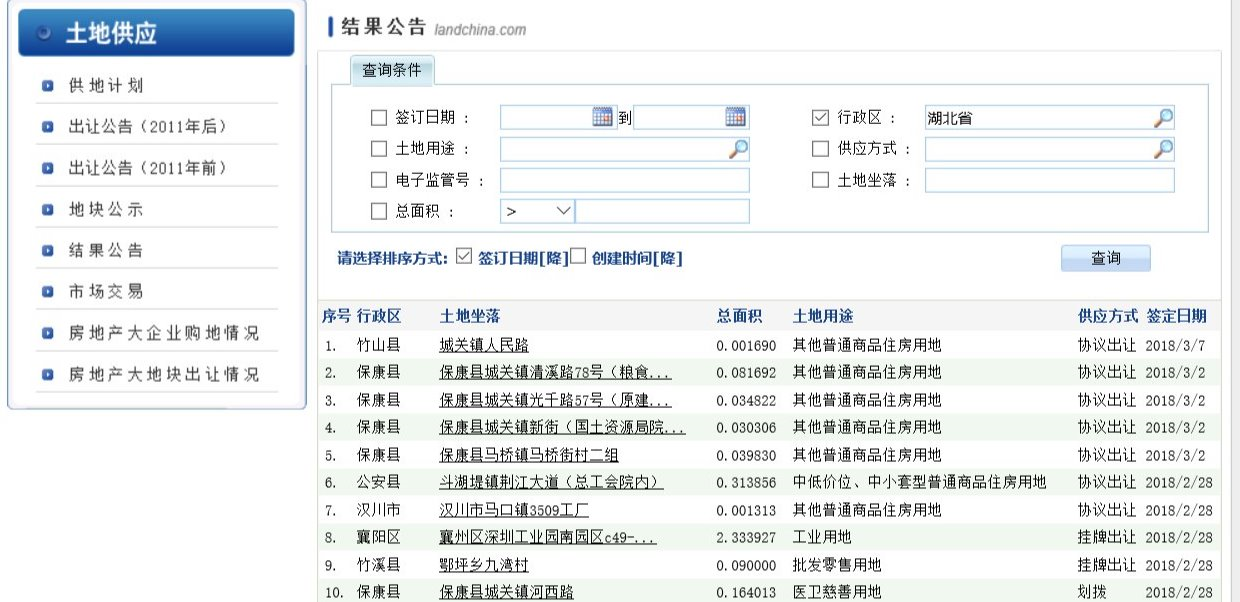Viewport: 1240px width, 602px height.
Task: Open the 汉川市马口镇3509工厂 record link
Action: click(514, 510)
